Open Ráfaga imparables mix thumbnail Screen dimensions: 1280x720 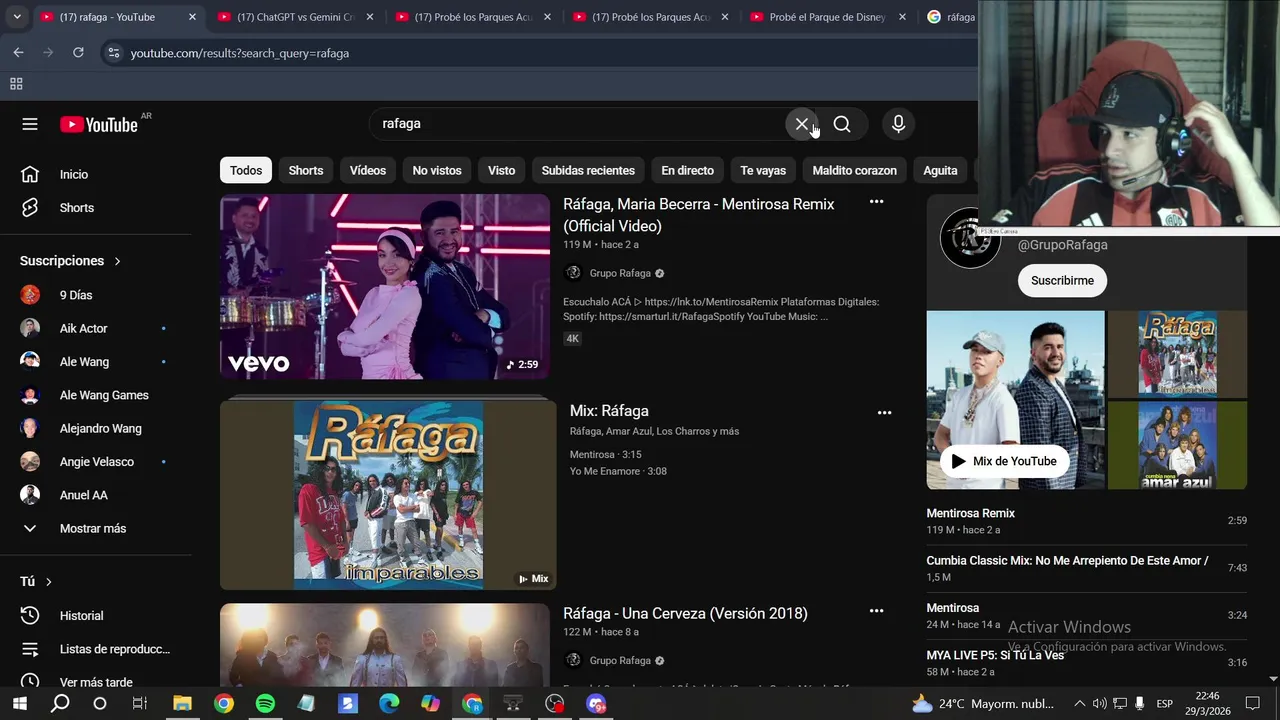click(388, 494)
